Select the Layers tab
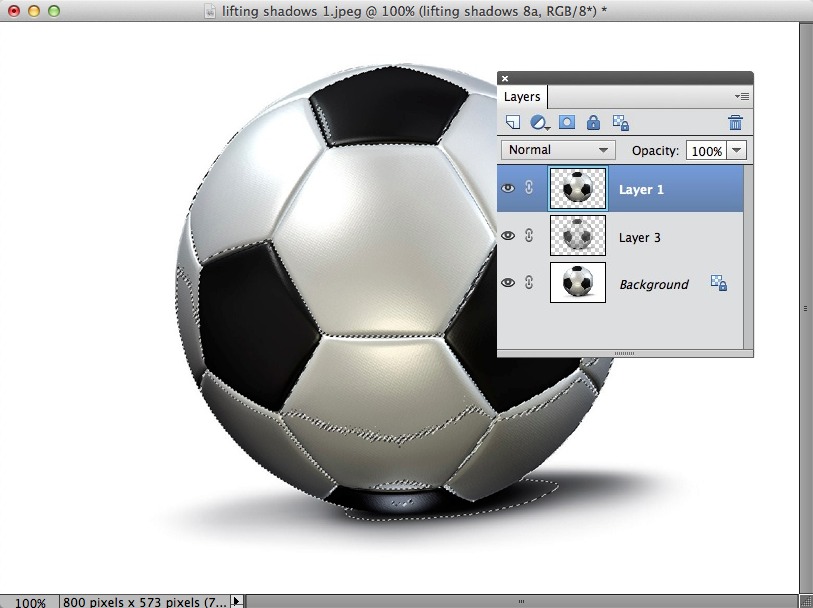This screenshot has width=813, height=608. pyautogui.click(x=522, y=97)
